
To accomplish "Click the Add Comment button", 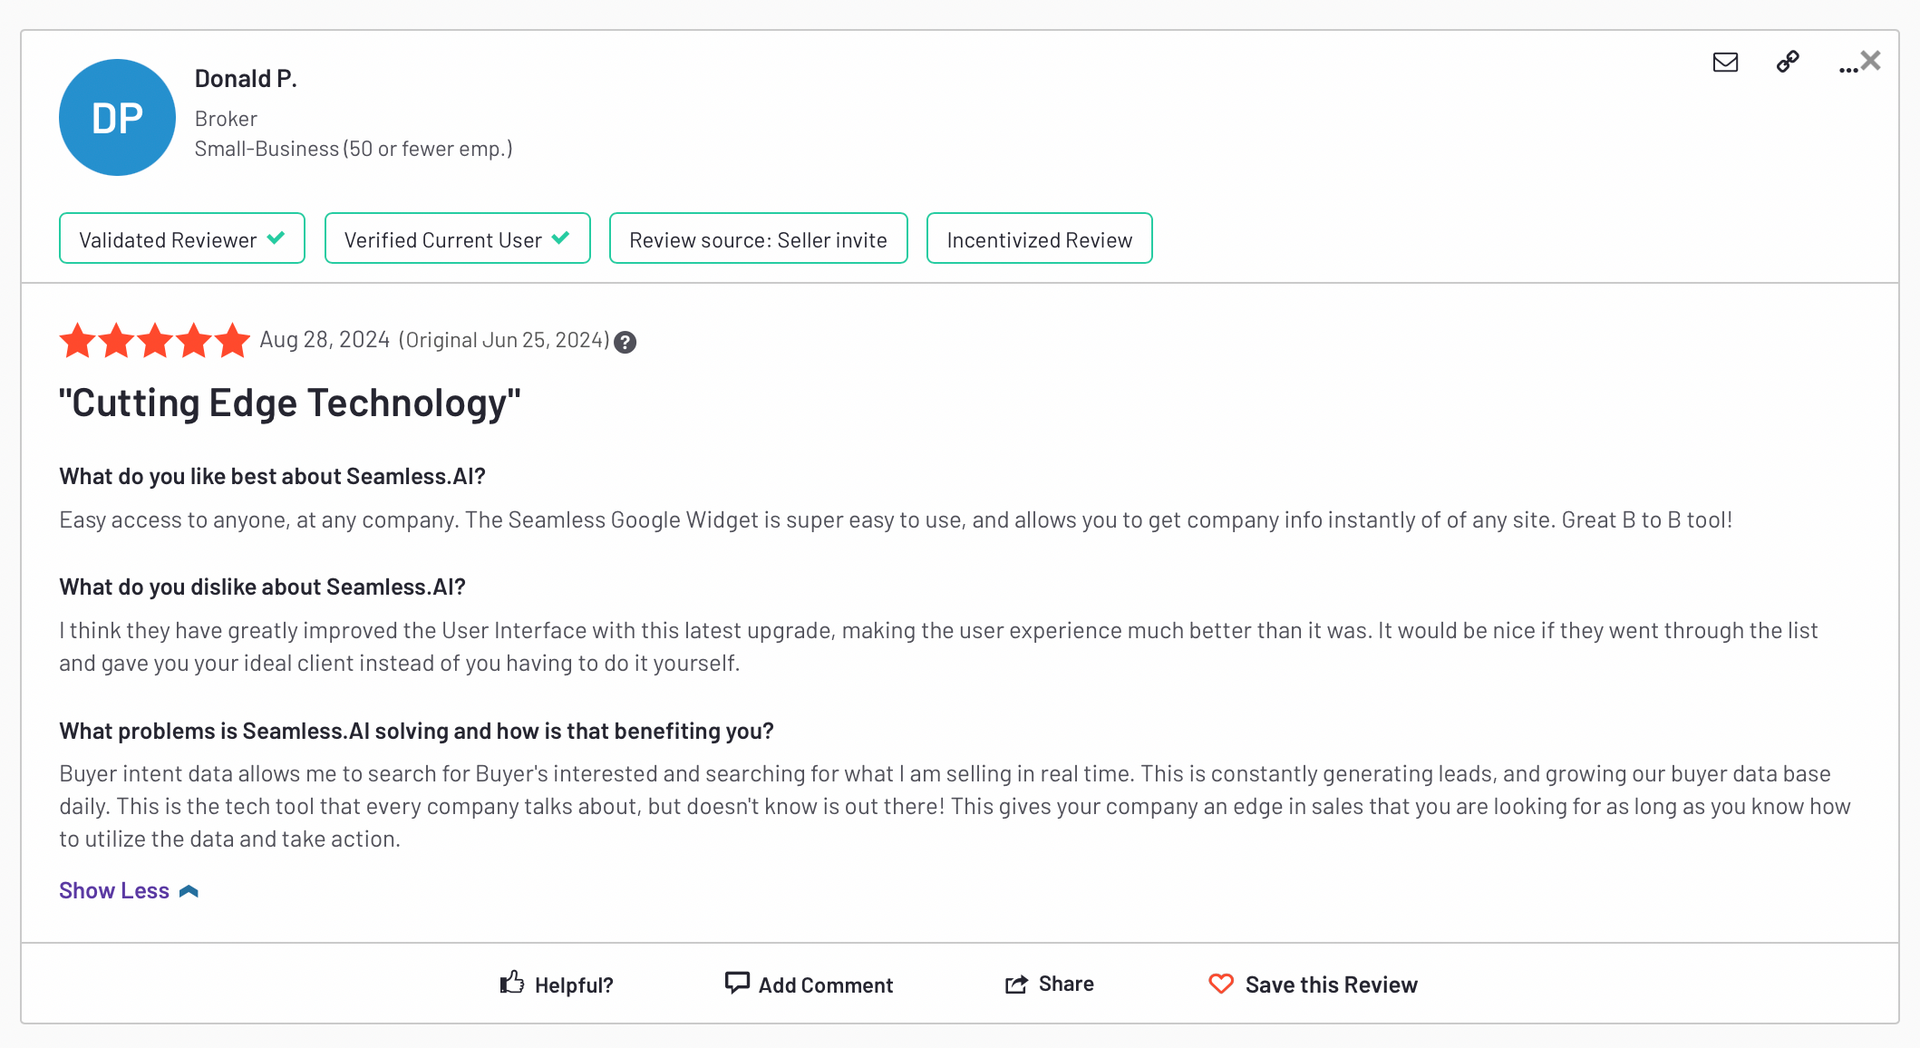I will 808,984.
